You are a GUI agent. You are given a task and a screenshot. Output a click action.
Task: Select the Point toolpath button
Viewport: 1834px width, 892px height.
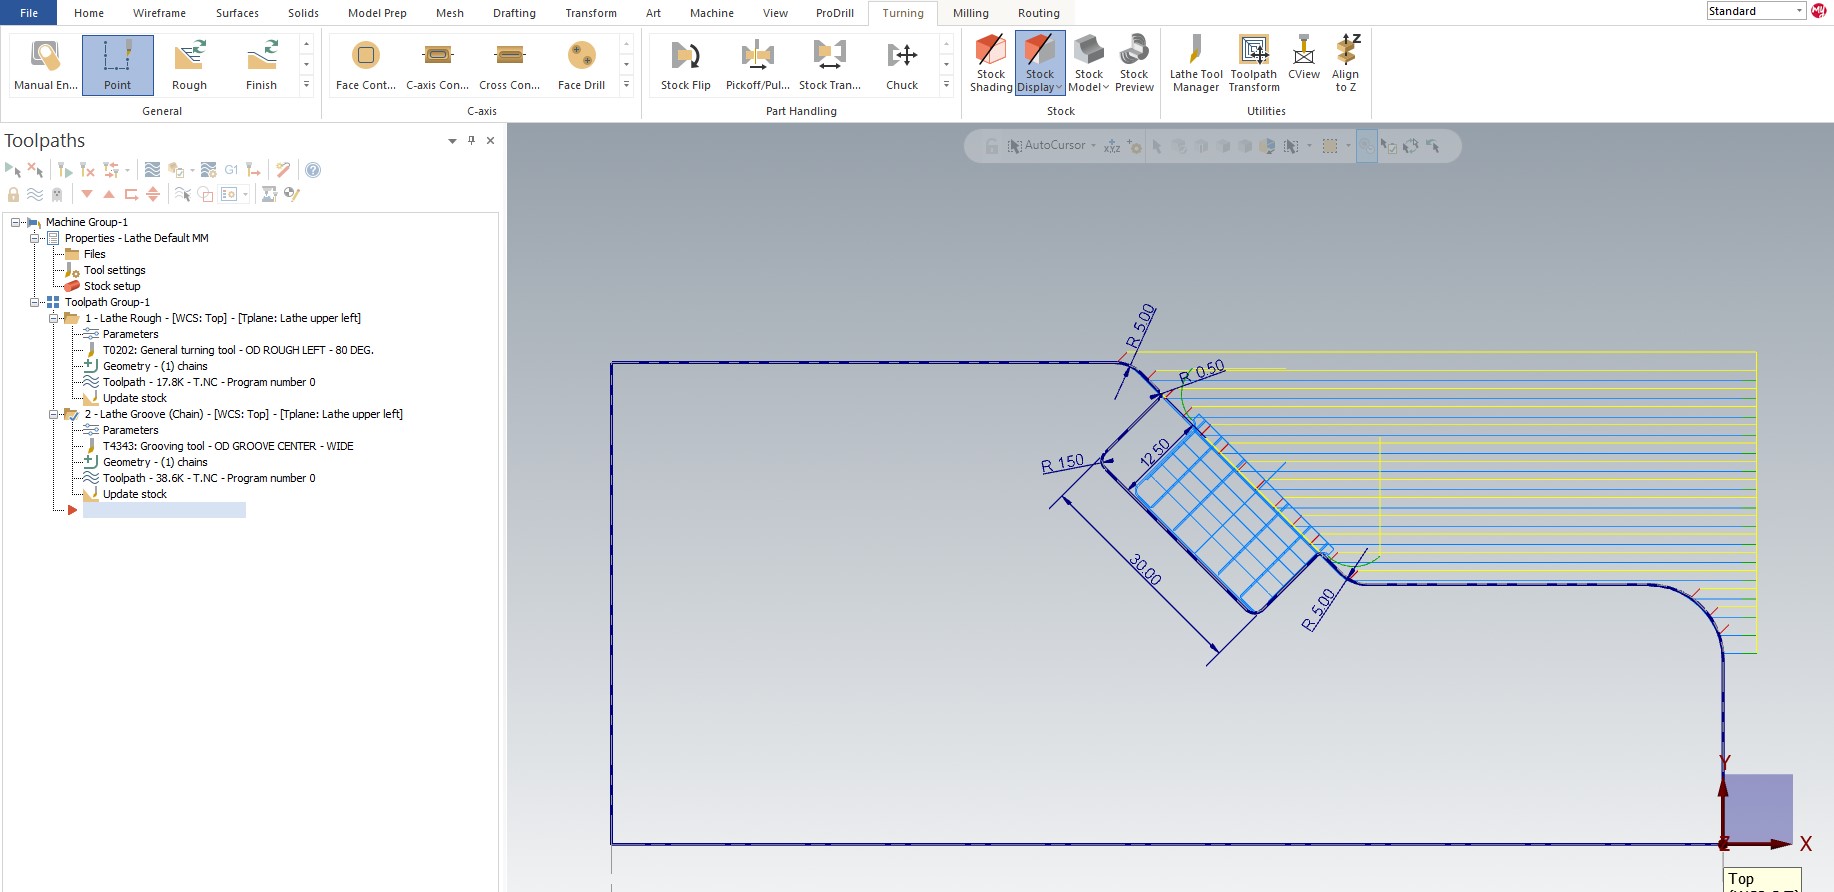tap(118, 66)
